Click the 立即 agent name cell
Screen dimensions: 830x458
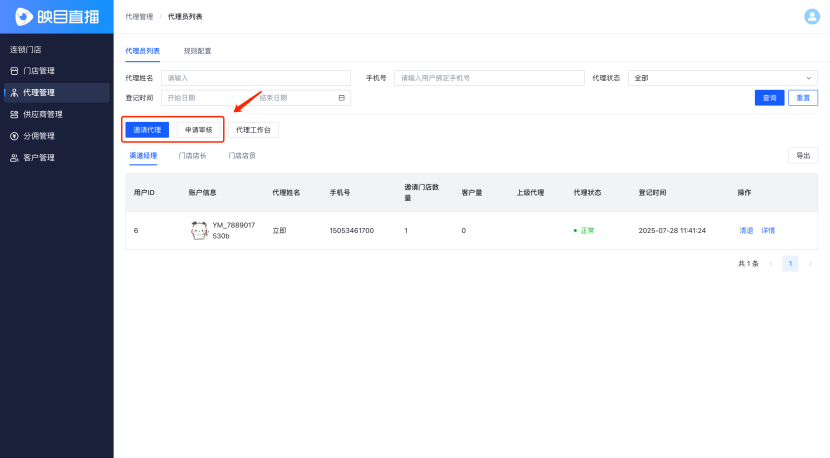pos(279,231)
